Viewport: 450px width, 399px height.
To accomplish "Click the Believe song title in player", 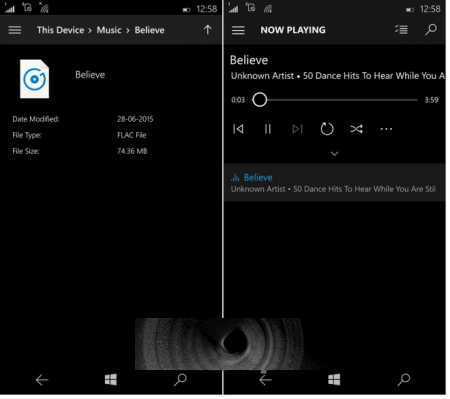I will tap(249, 60).
